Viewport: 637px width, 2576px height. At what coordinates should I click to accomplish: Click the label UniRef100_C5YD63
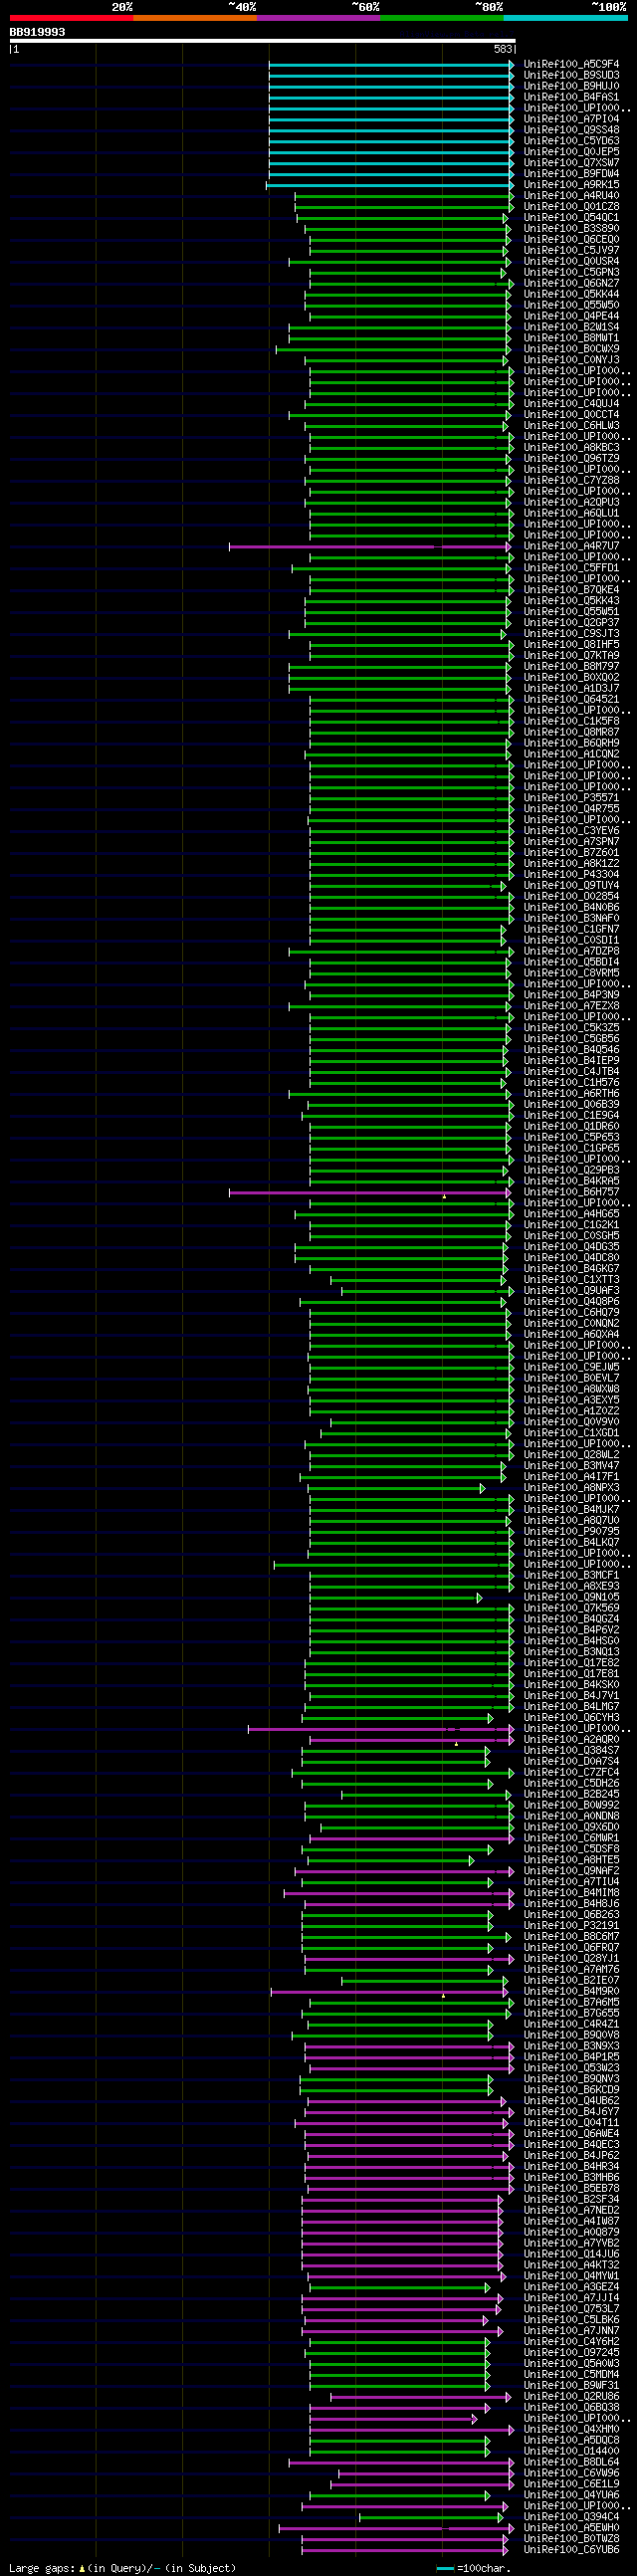click(x=571, y=141)
